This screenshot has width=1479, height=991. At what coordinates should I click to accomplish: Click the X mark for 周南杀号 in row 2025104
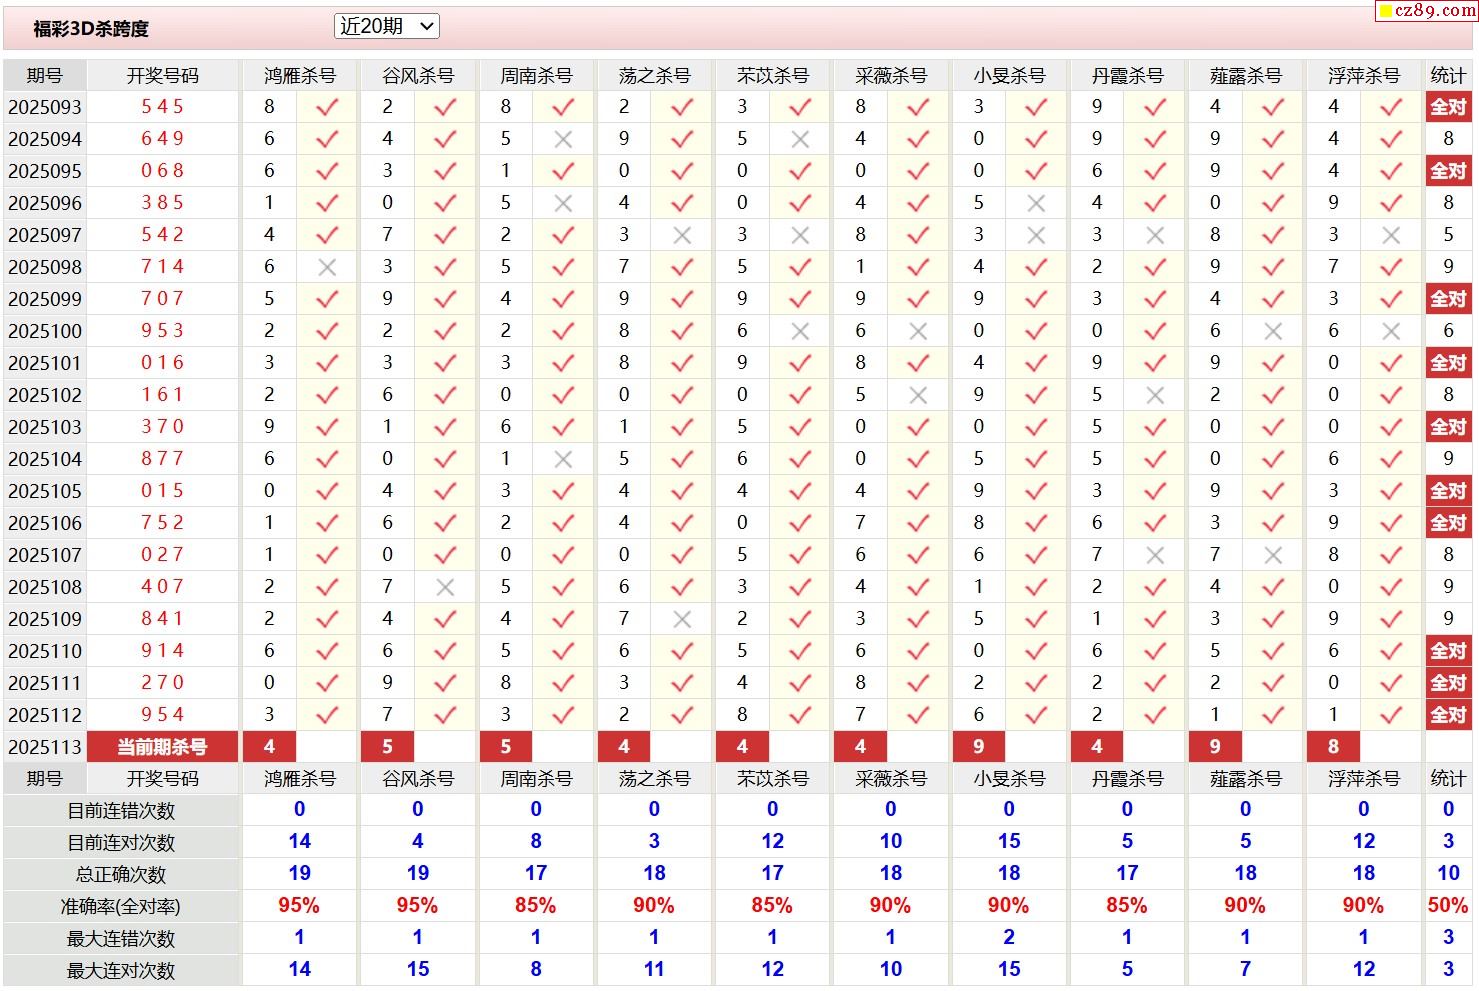[x=563, y=459]
